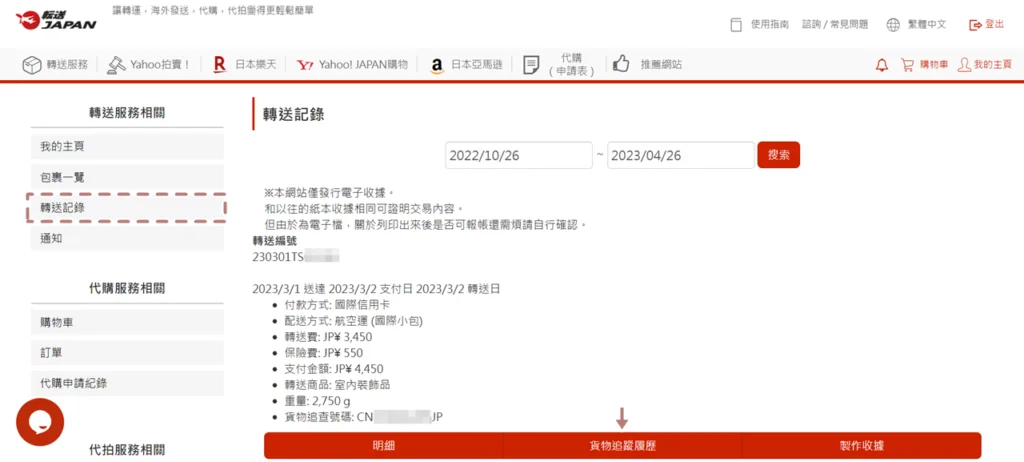
Task: Open the notification bell icon
Action: coord(882,65)
